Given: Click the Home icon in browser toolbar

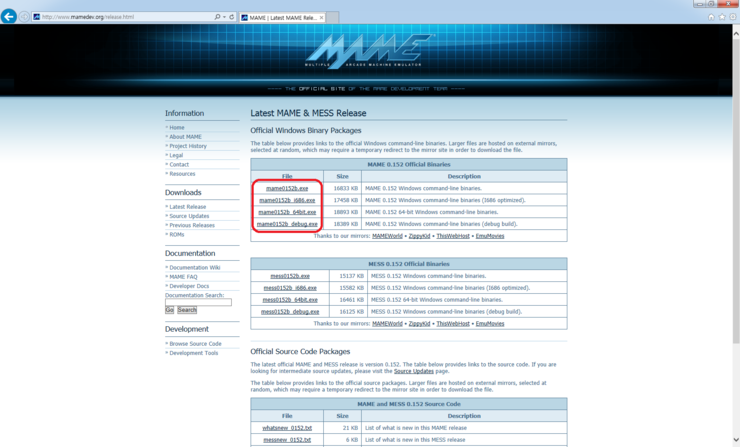Looking at the screenshot, I should tap(711, 17).
